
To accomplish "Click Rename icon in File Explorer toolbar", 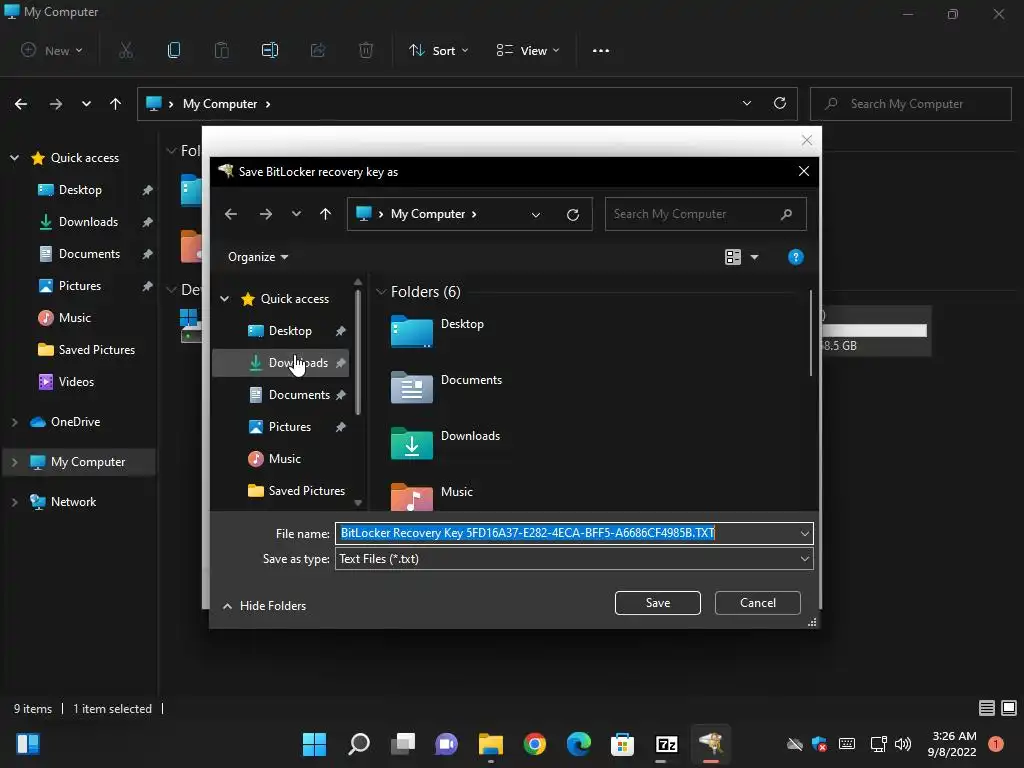I will point(270,50).
